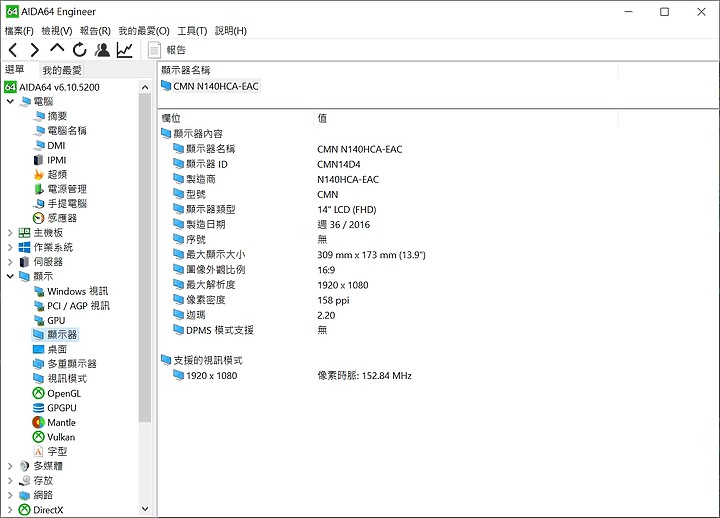Open the 報告(R) menu
This screenshot has height=518, width=720.
coord(95,31)
